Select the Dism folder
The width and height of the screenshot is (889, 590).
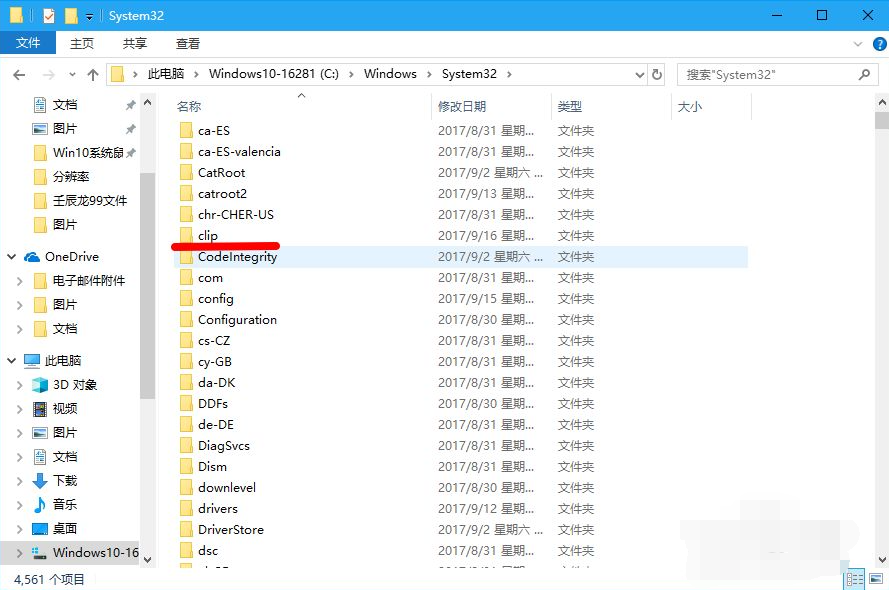coord(212,466)
